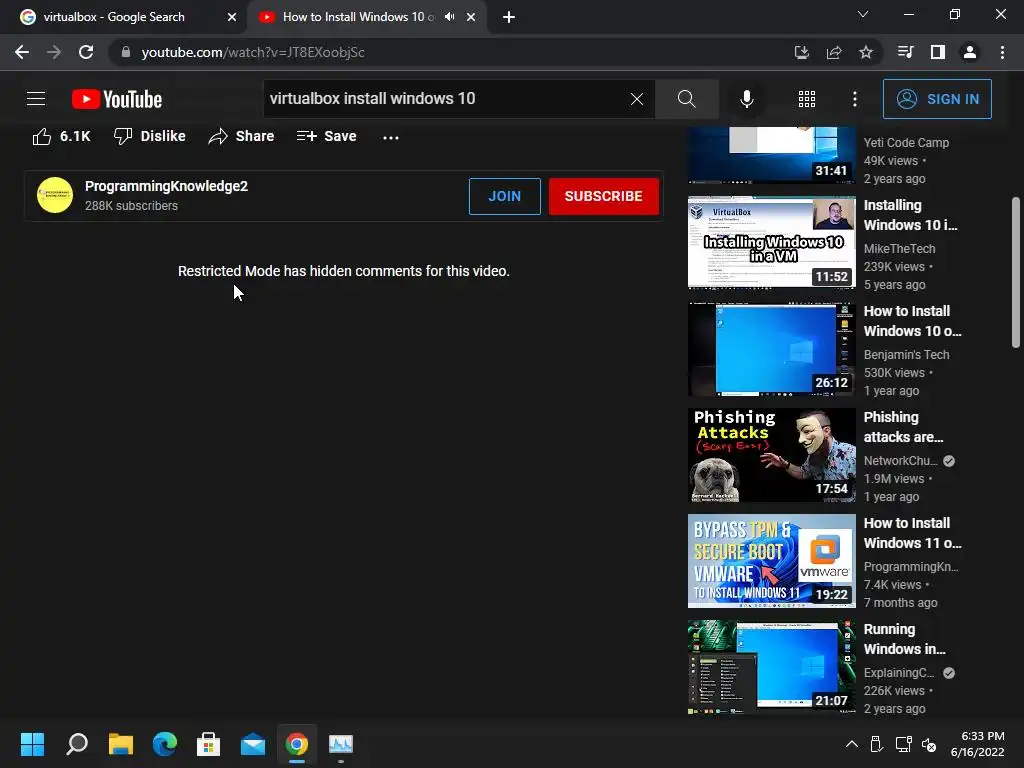Like the video with 6.1K likes
Viewport: 1024px width, 768px height.
[61, 136]
